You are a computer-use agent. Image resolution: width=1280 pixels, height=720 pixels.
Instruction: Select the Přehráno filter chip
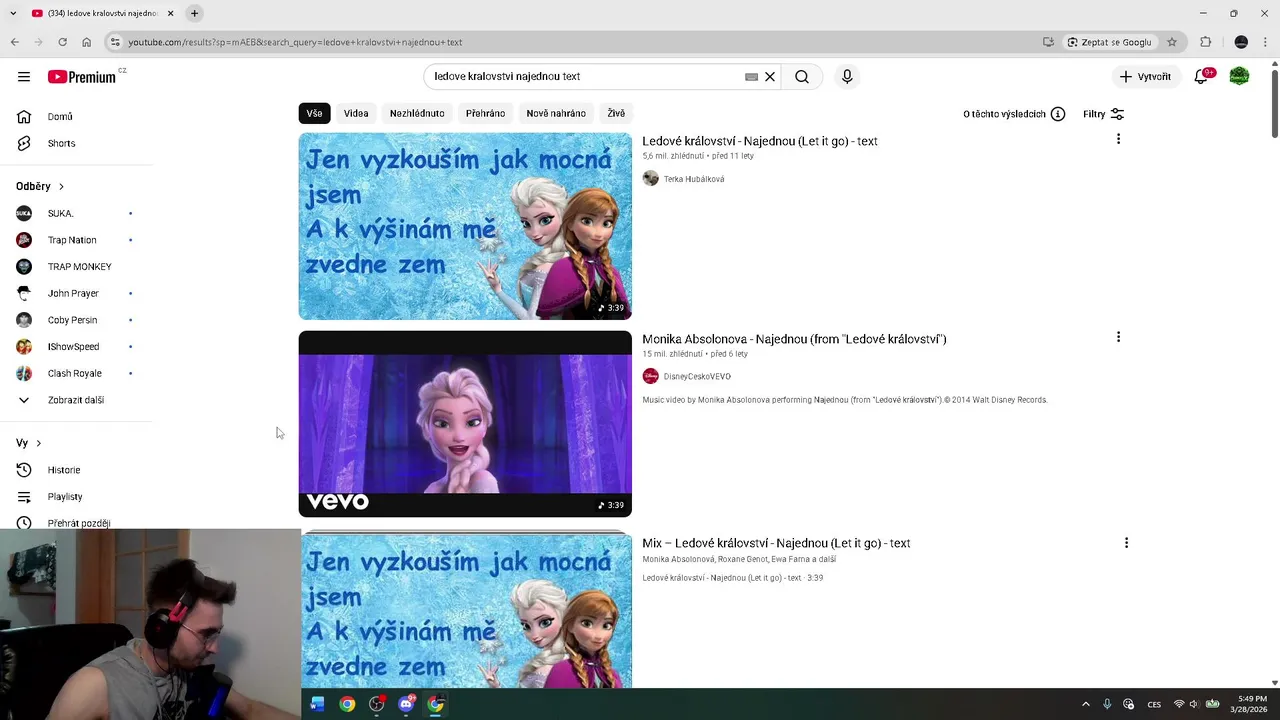coord(485,114)
